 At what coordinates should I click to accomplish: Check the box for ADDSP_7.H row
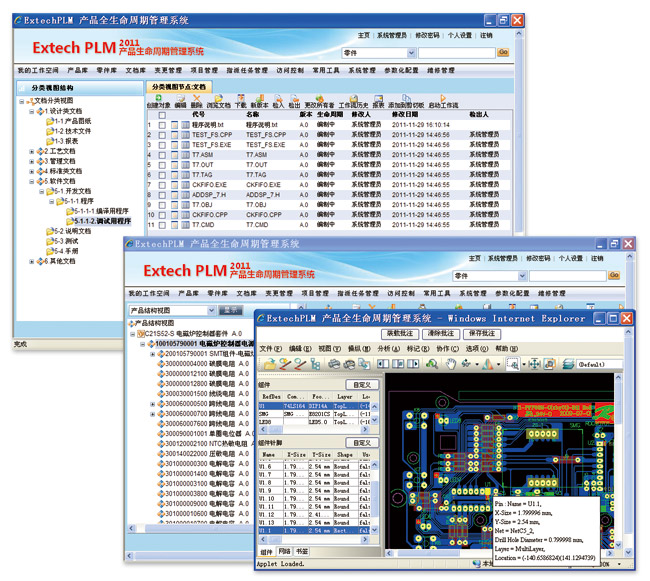[x=162, y=195]
